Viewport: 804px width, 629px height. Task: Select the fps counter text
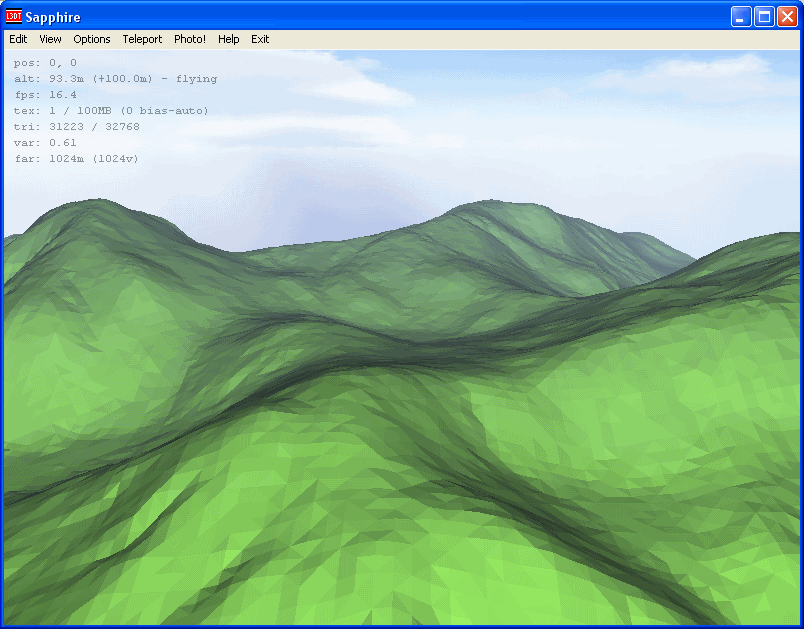pyautogui.click(x=46, y=95)
